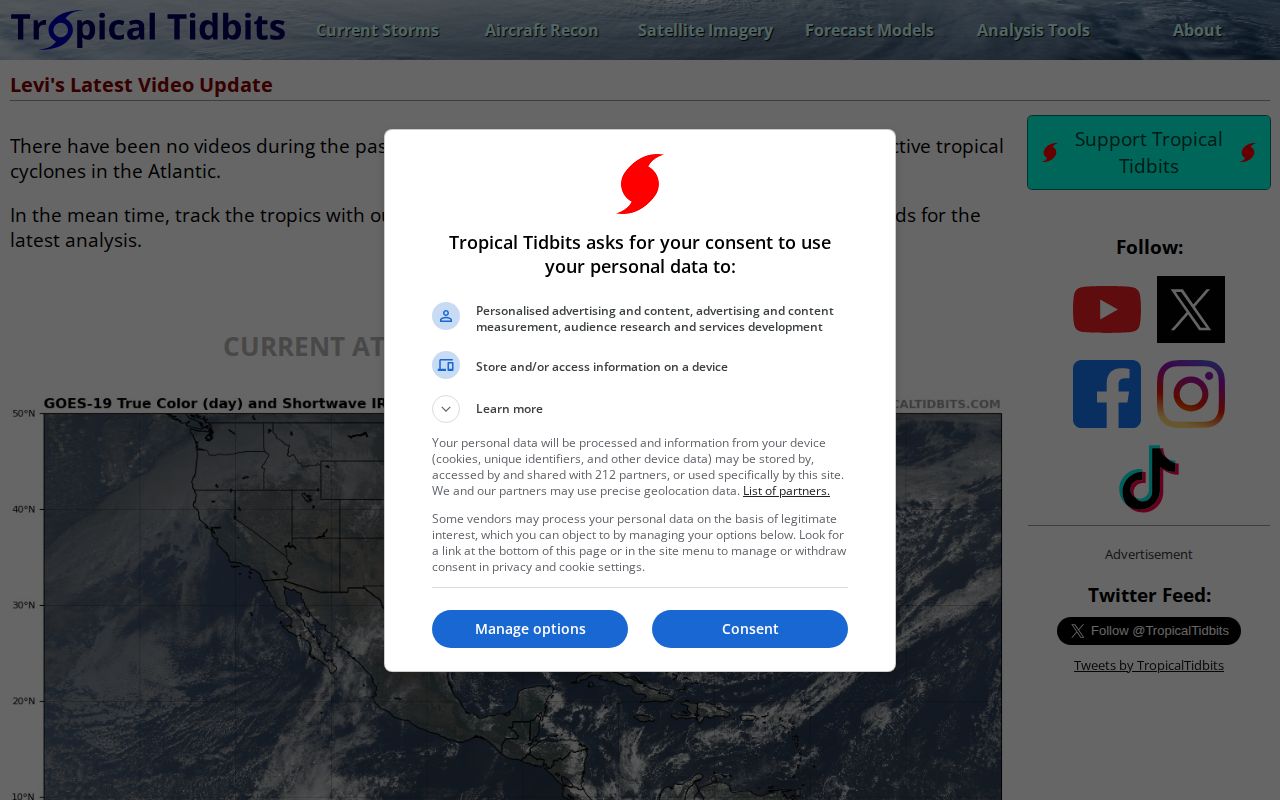The image size is (1280, 800).
Task: Open the YouTube channel icon
Action: click(1106, 310)
